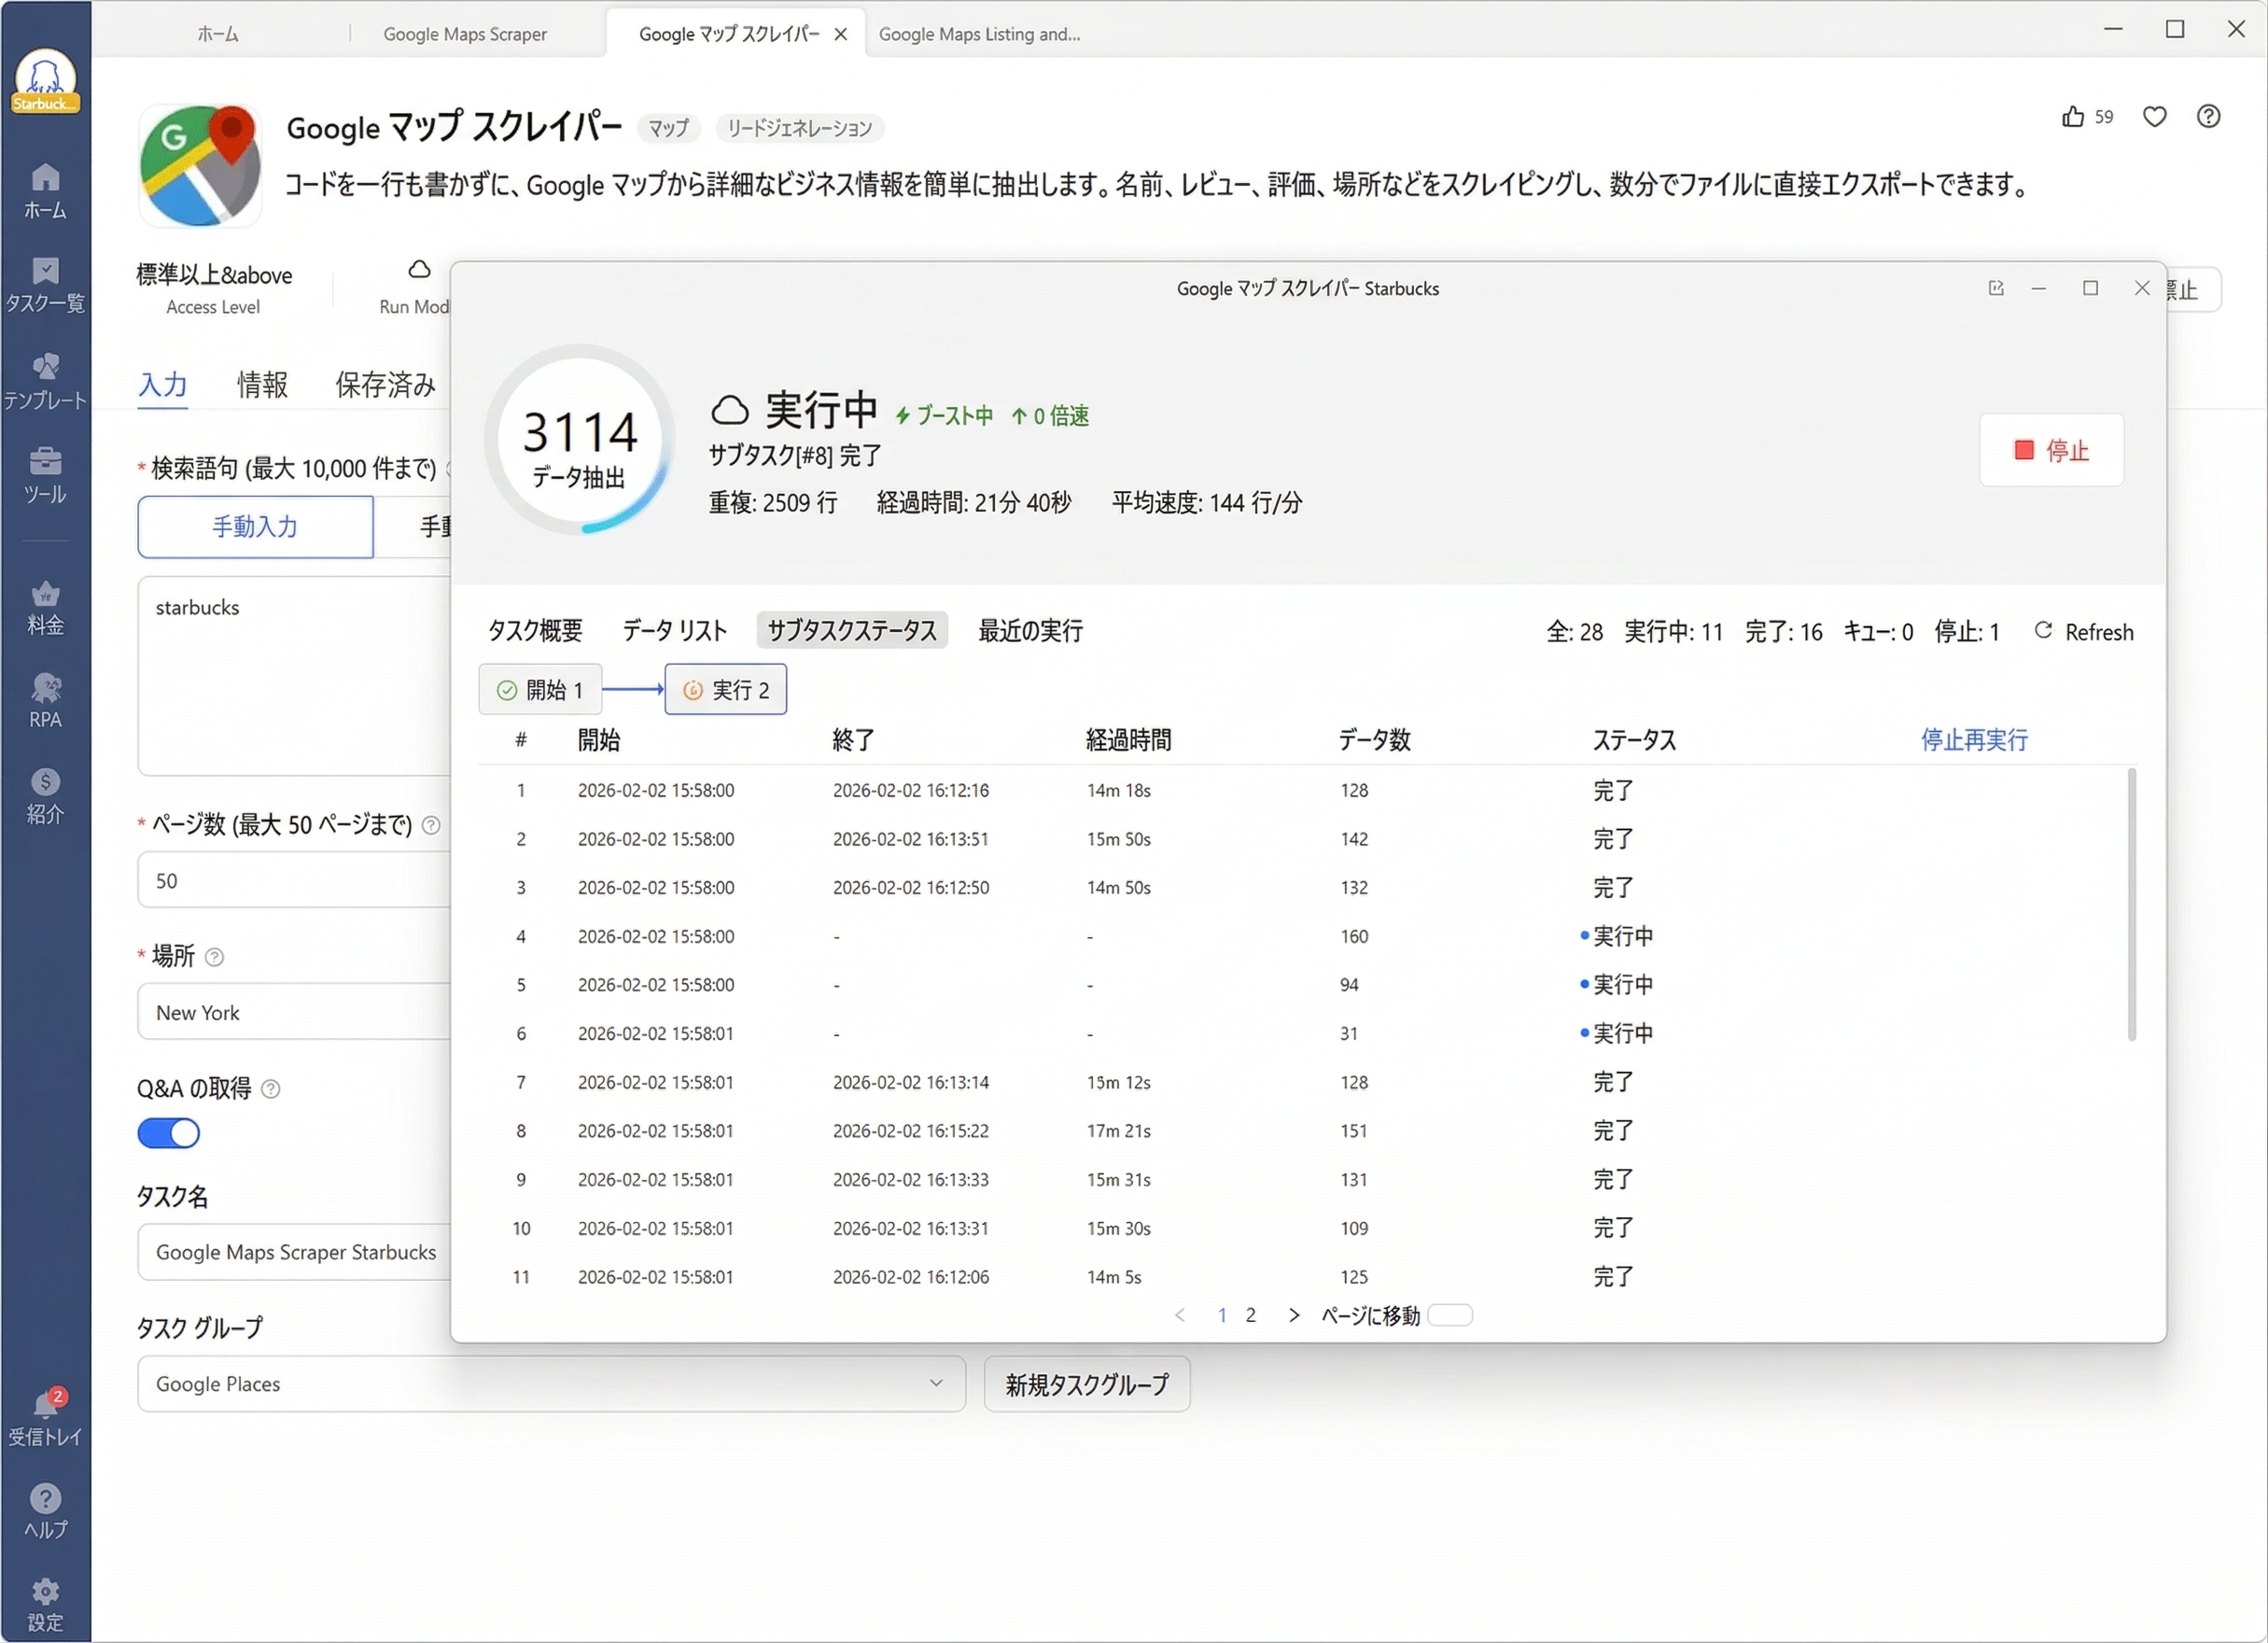The width and height of the screenshot is (2268, 1643).
Task: Like the scraper with the thumbs-up
Action: (x=2072, y=117)
